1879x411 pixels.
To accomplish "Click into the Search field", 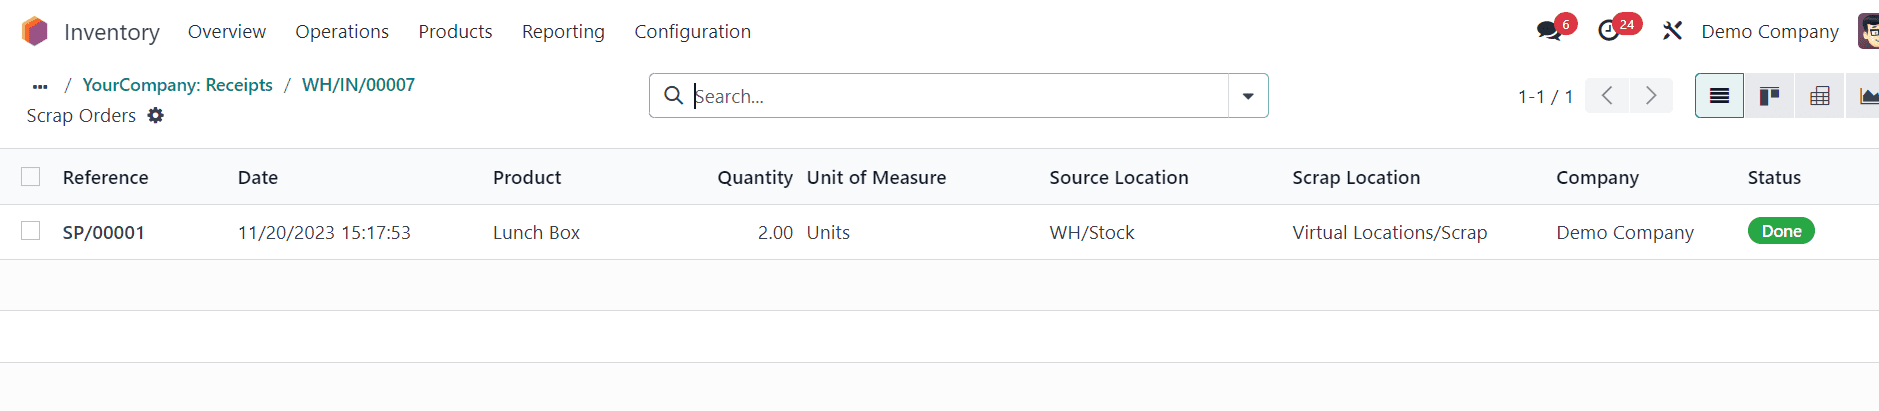I will tap(950, 96).
